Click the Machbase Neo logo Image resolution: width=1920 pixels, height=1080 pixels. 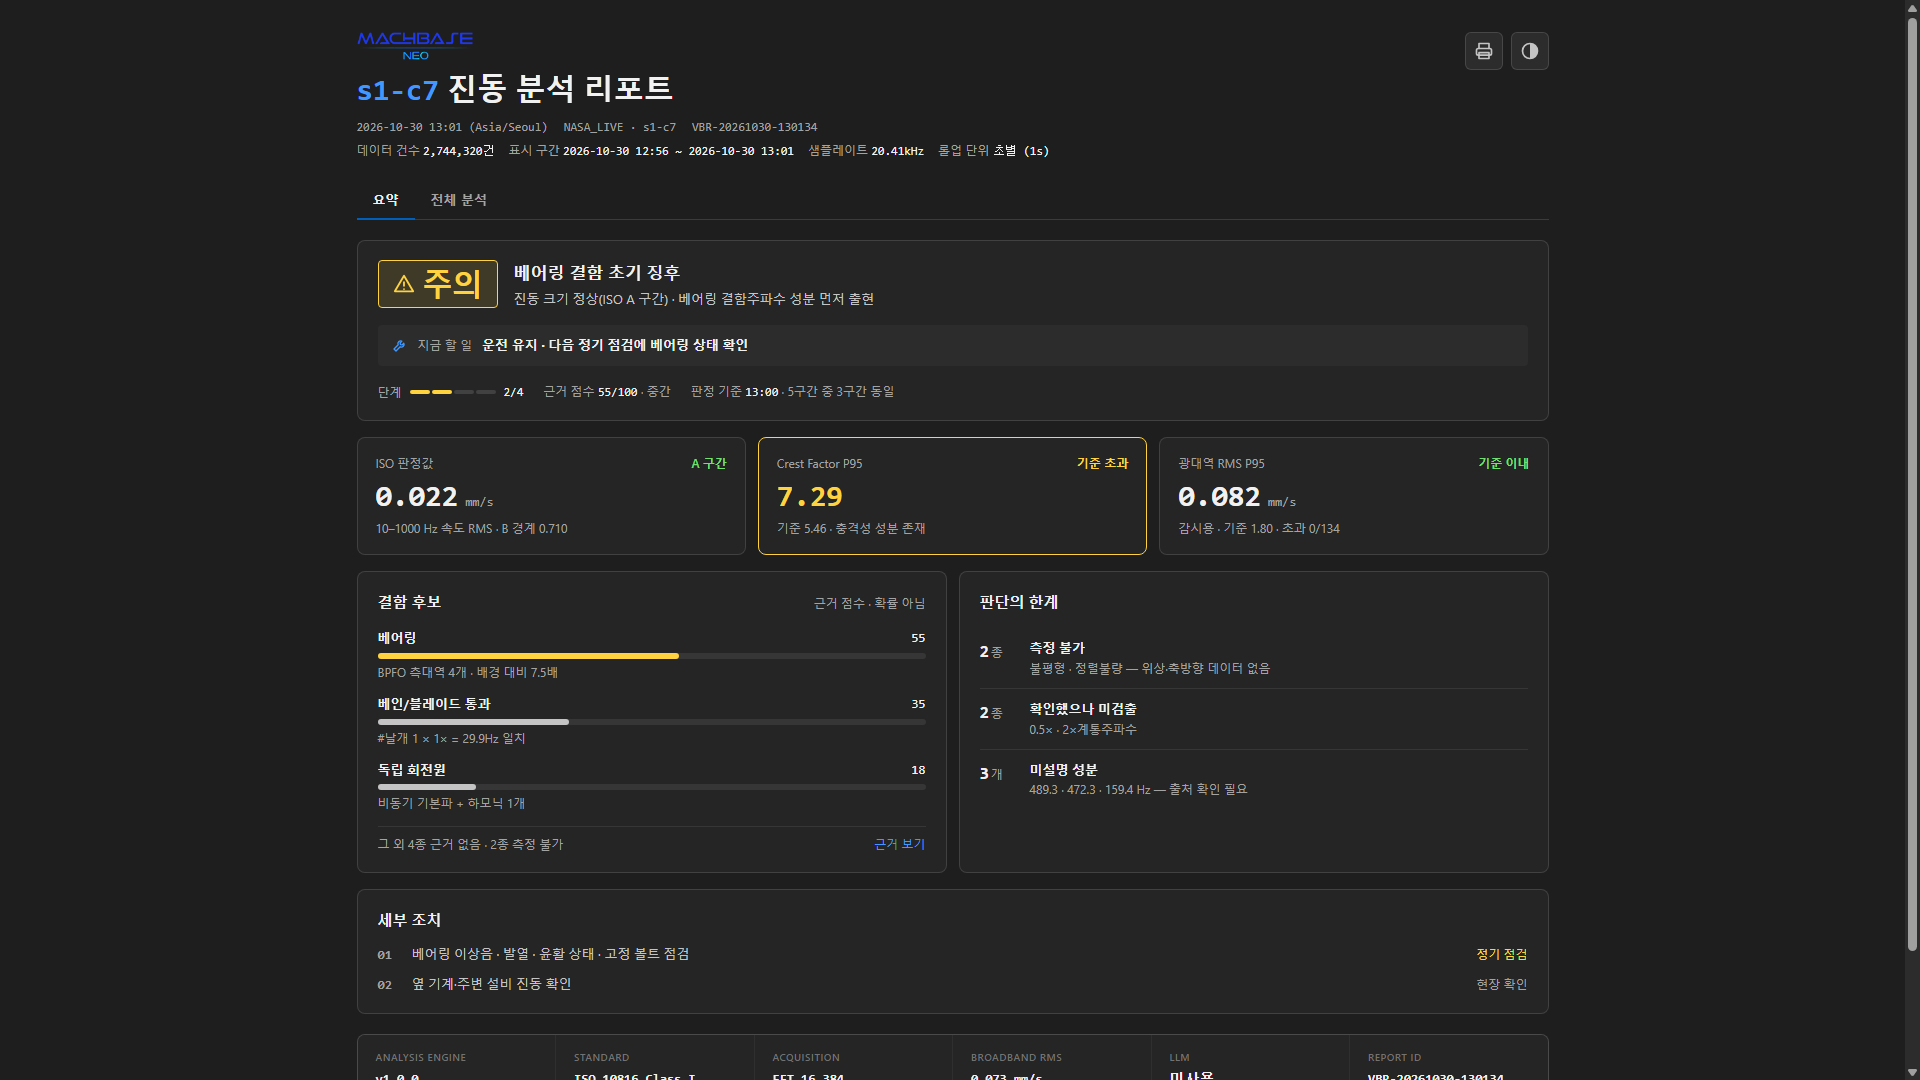pos(415,46)
